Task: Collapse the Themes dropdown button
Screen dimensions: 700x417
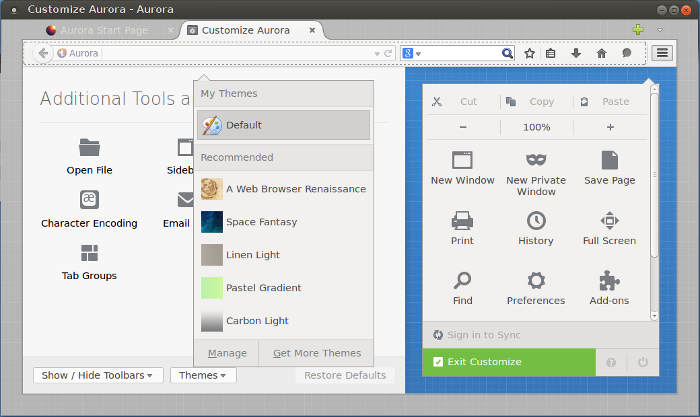Action: (203, 375)
